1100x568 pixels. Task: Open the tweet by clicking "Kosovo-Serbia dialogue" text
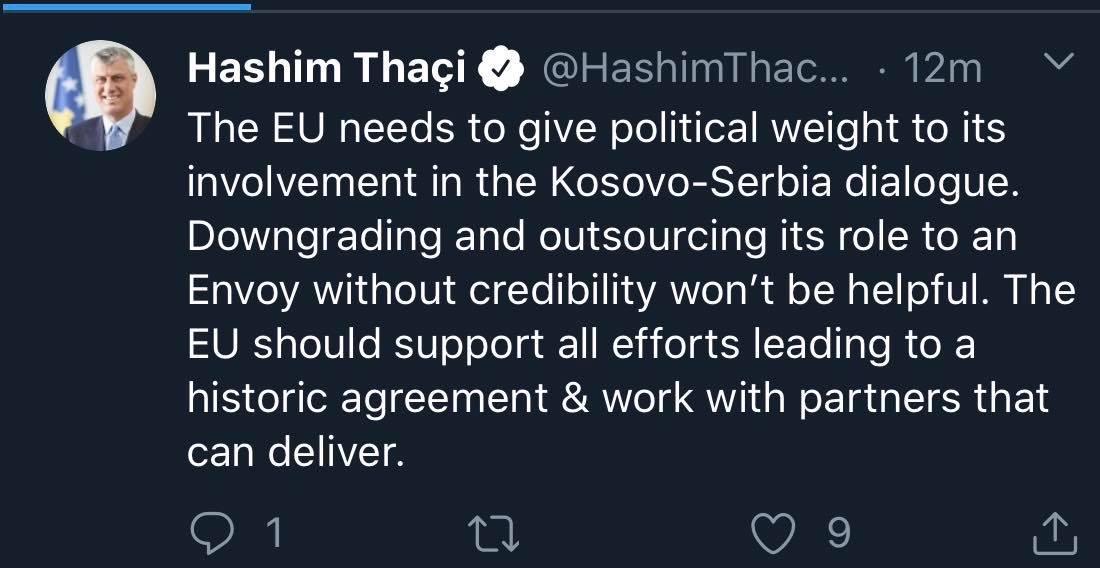click(x=784, y=183)
